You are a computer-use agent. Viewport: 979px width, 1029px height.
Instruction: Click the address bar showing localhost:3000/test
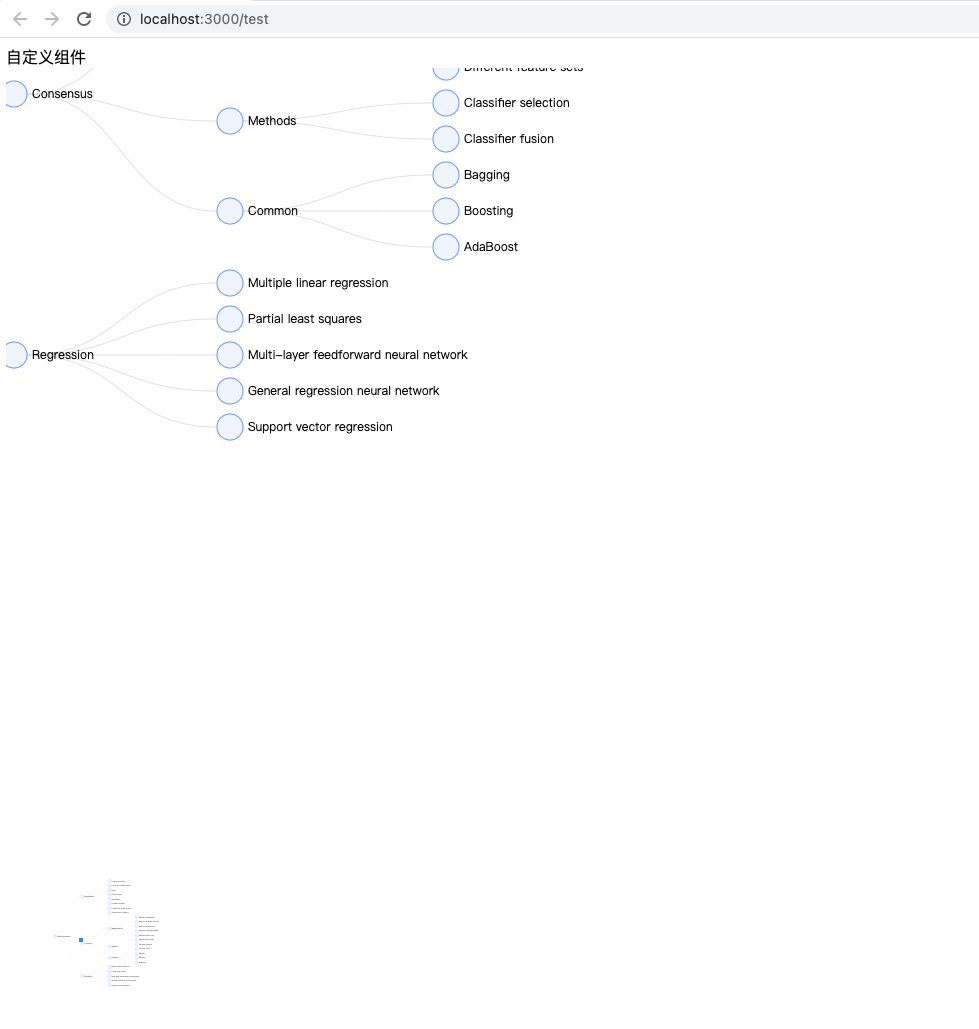point(205,18)
